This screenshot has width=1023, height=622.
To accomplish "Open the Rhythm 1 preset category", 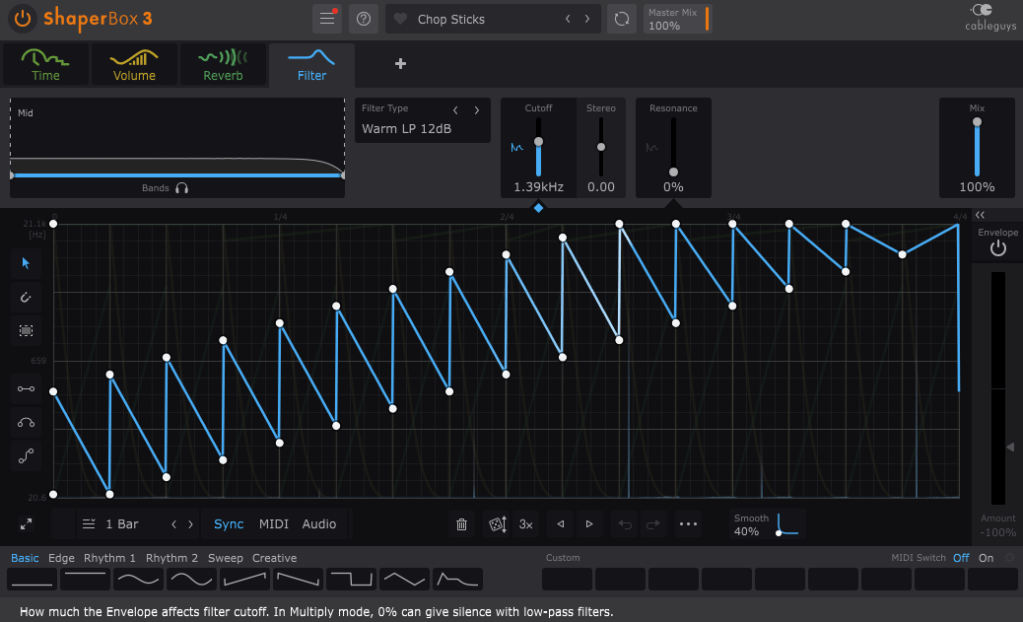I will pos(109,558).
